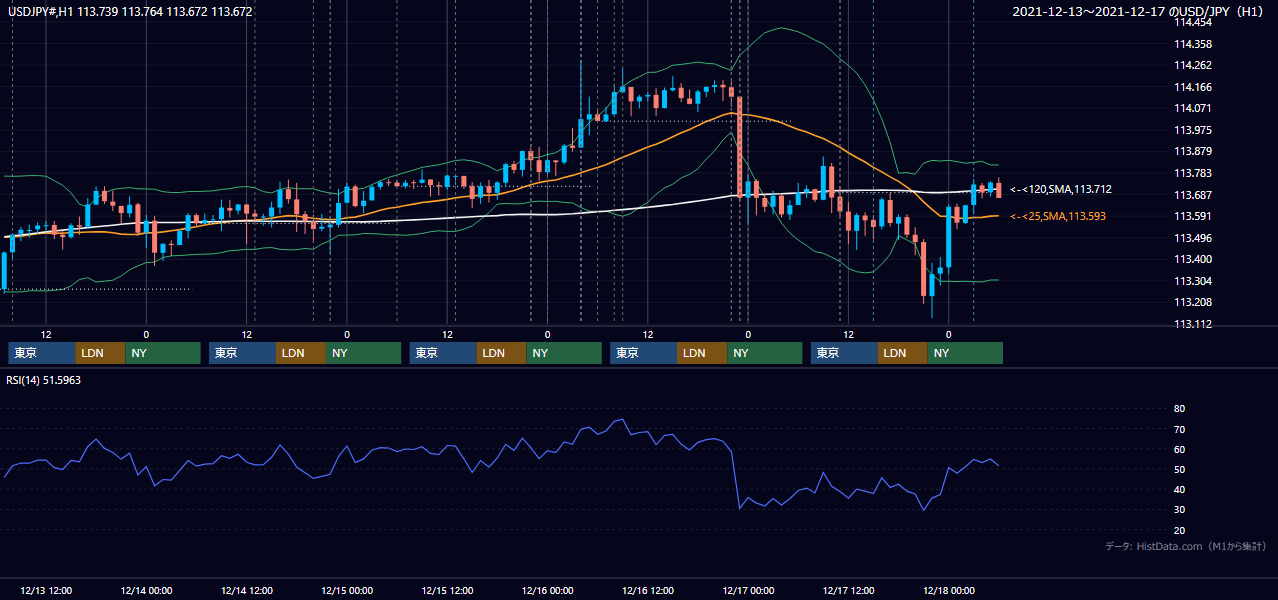Click the 東京 session block for 12/17
The height and width of the screenshot is (600, 1278).
tap(844, 353)
